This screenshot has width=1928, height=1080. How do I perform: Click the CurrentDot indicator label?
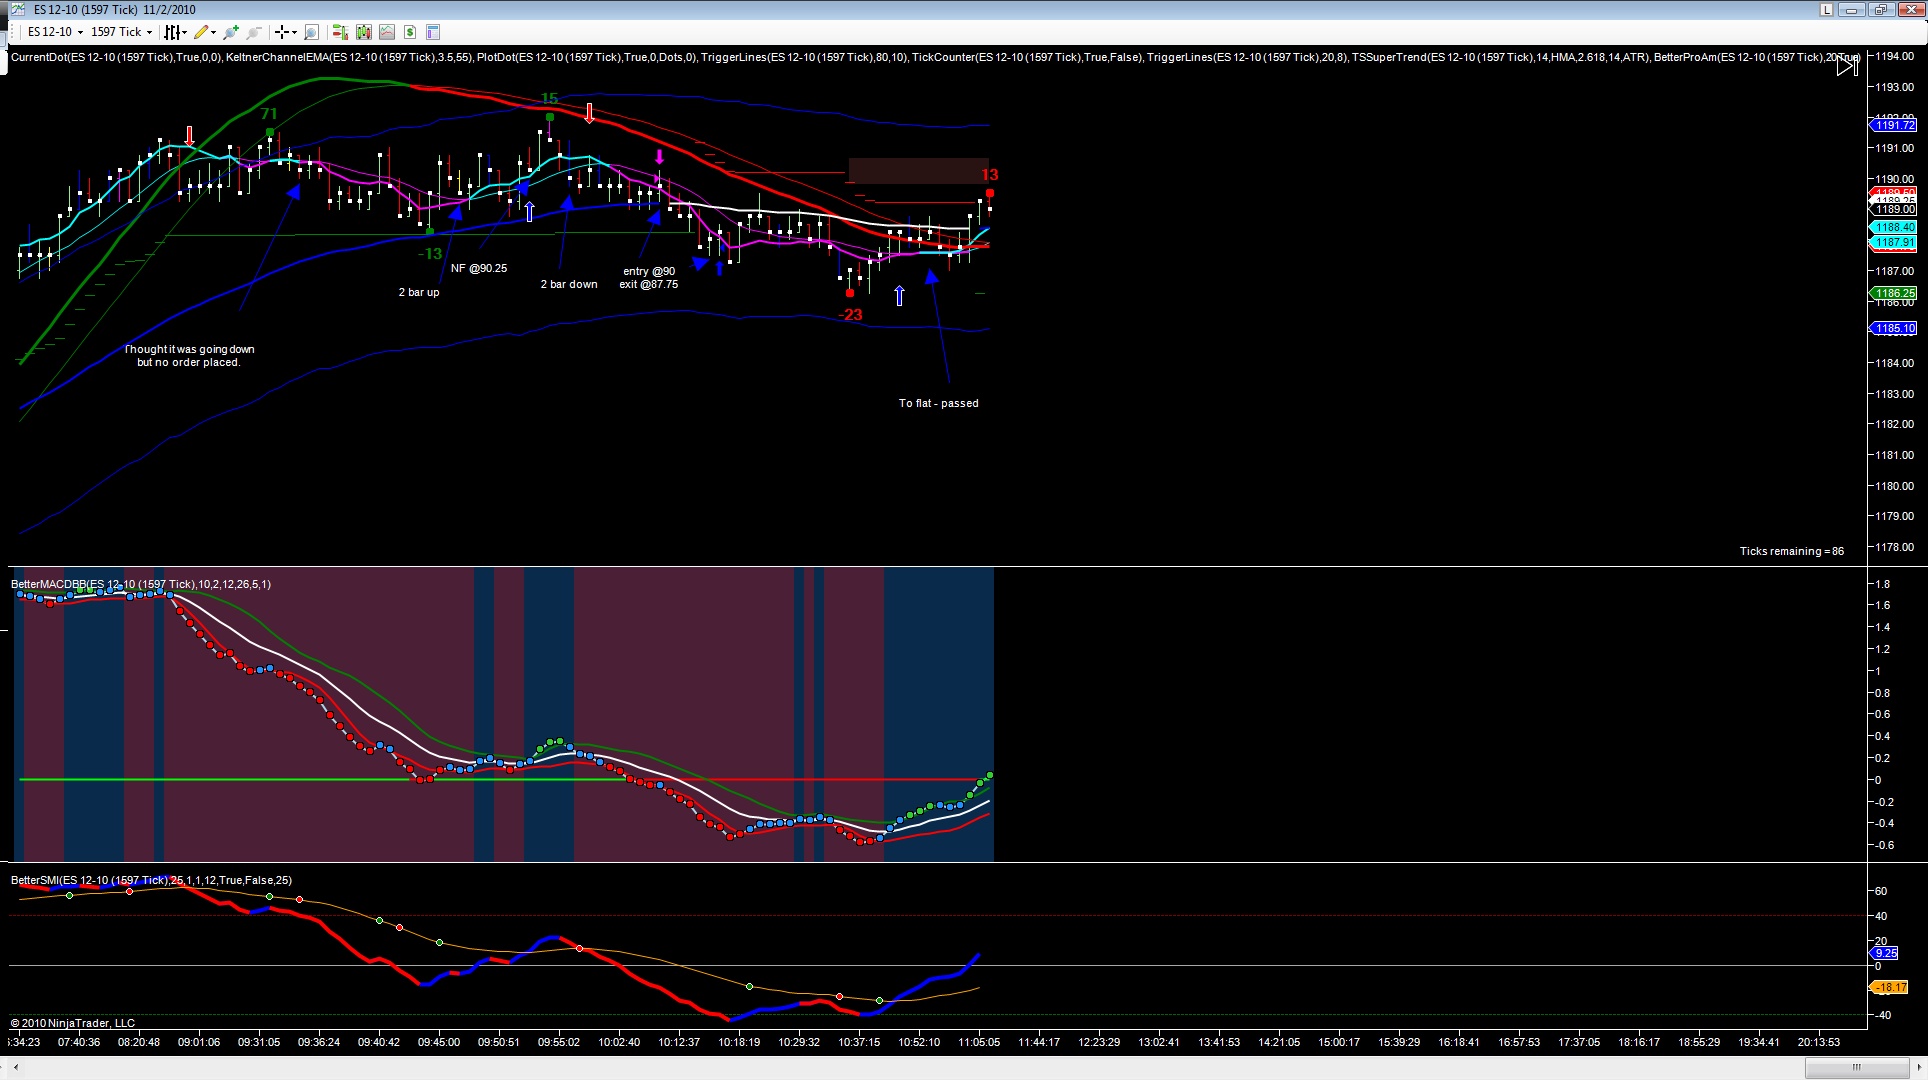click(x=116, y=57)
